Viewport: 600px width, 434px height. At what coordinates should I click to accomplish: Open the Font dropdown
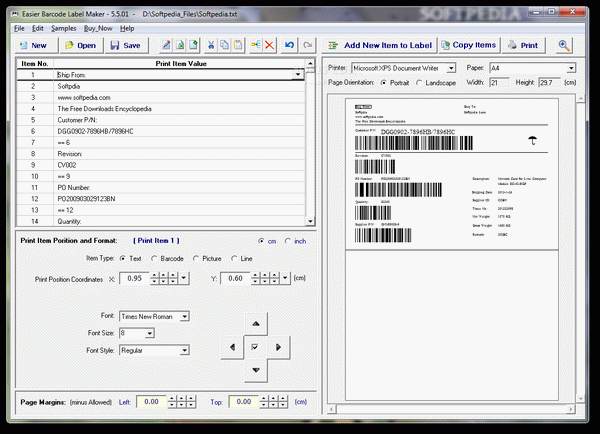point(185,317)
